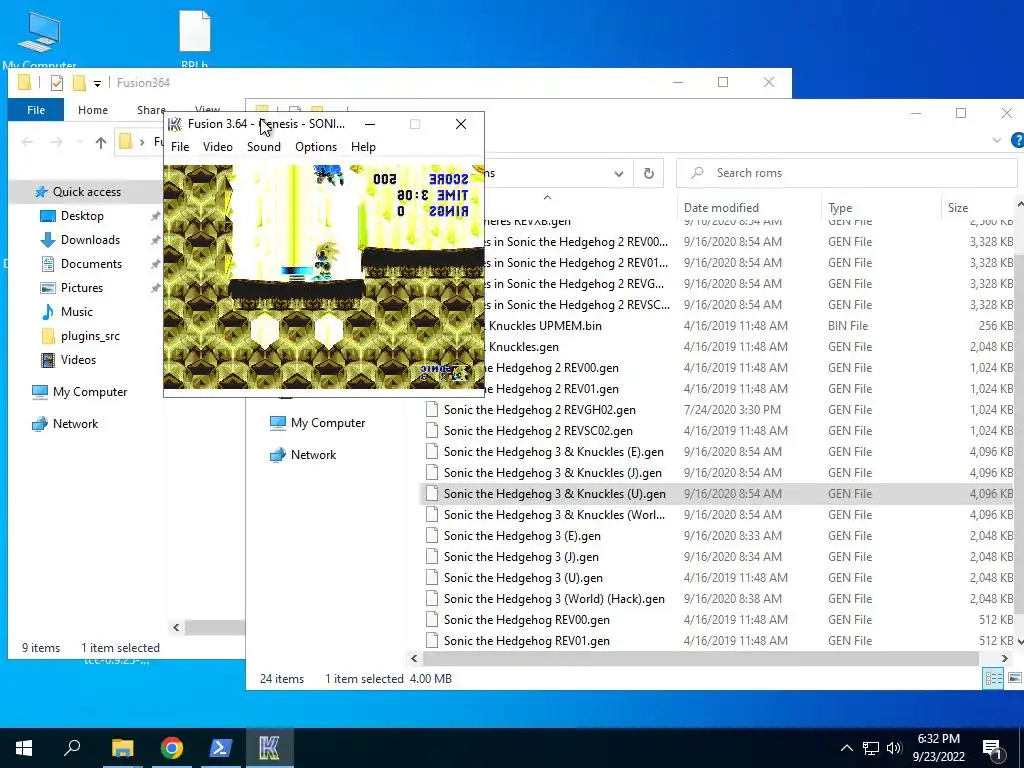Image resolution: width=1024 pixels, height=768 pixels.
Task: Select Sonic the Hedgehog 2 REVGH02.gen
Action: click(x=539, y=410)
